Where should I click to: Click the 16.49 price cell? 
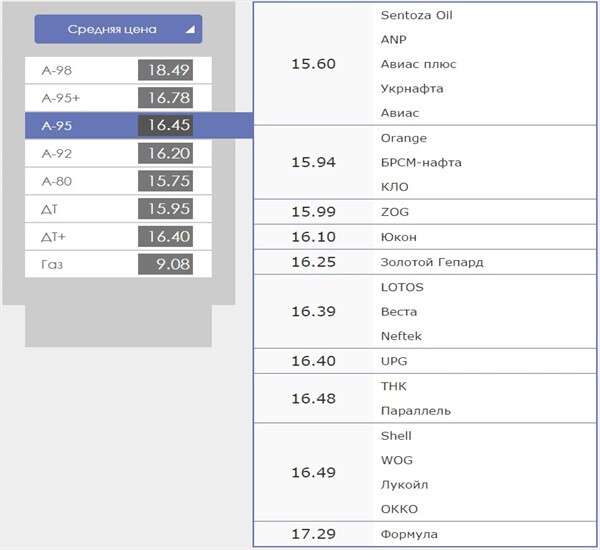[313, 473]
